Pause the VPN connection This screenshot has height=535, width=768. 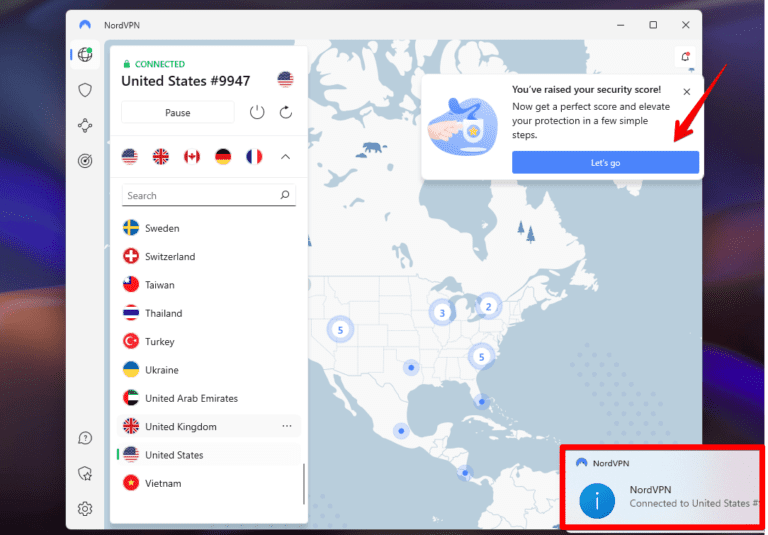(x=178, y=113)
